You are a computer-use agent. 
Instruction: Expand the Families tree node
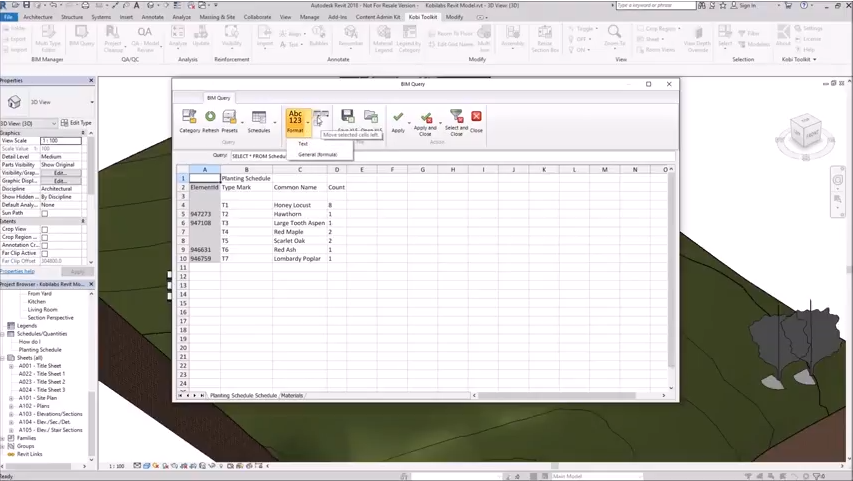point(3,438)
